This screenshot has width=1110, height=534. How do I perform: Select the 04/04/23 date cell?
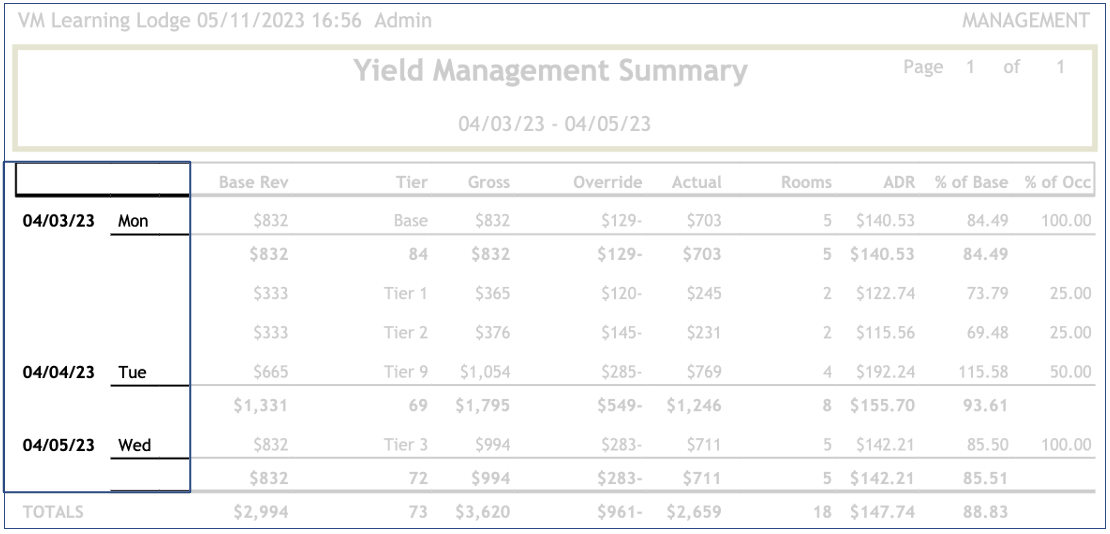pos(58,372)
